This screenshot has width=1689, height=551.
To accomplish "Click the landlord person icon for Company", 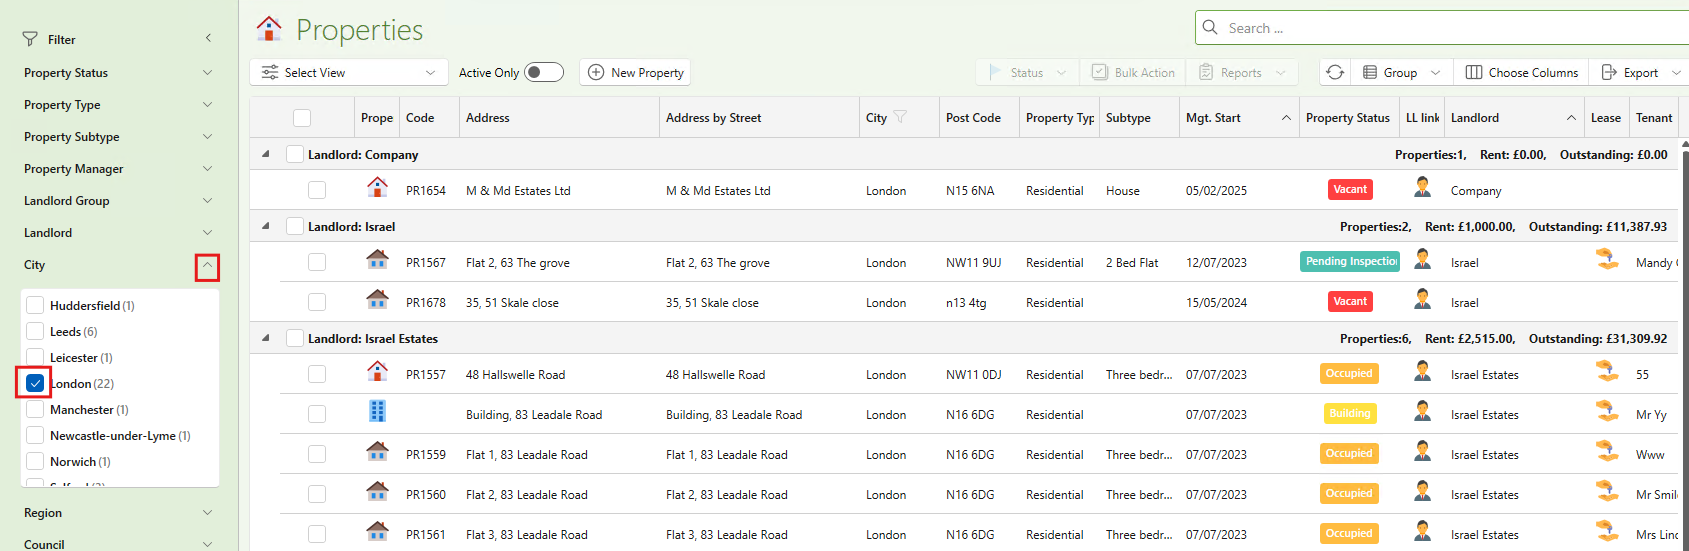I will click(1422, 187).
